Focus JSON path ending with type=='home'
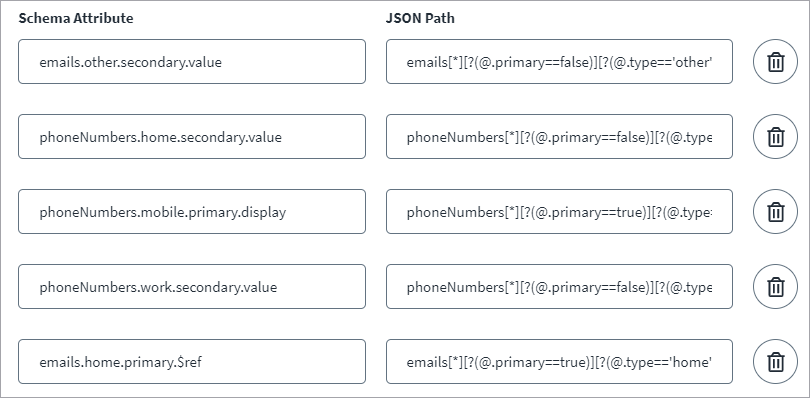This screenshot has height=398, width=810. tap(559, 361)
